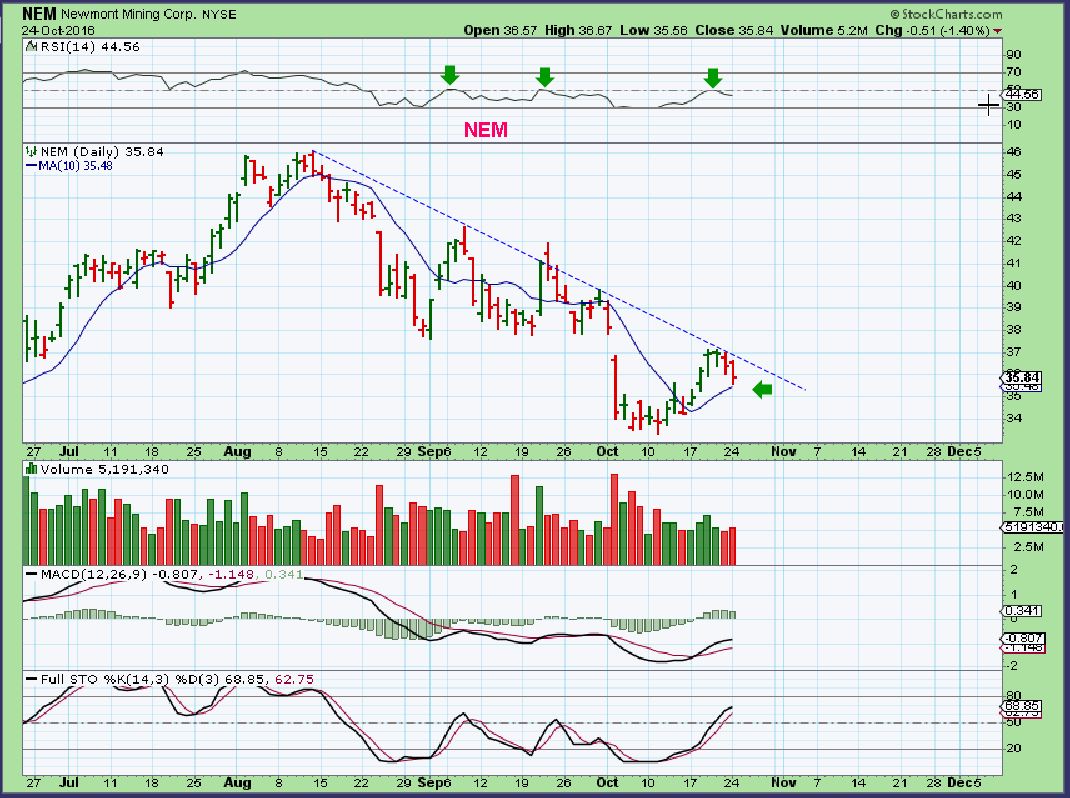Click the Full STO black line legend marker
This screenshot has height=798, width=1070.
tap(31, 679)
